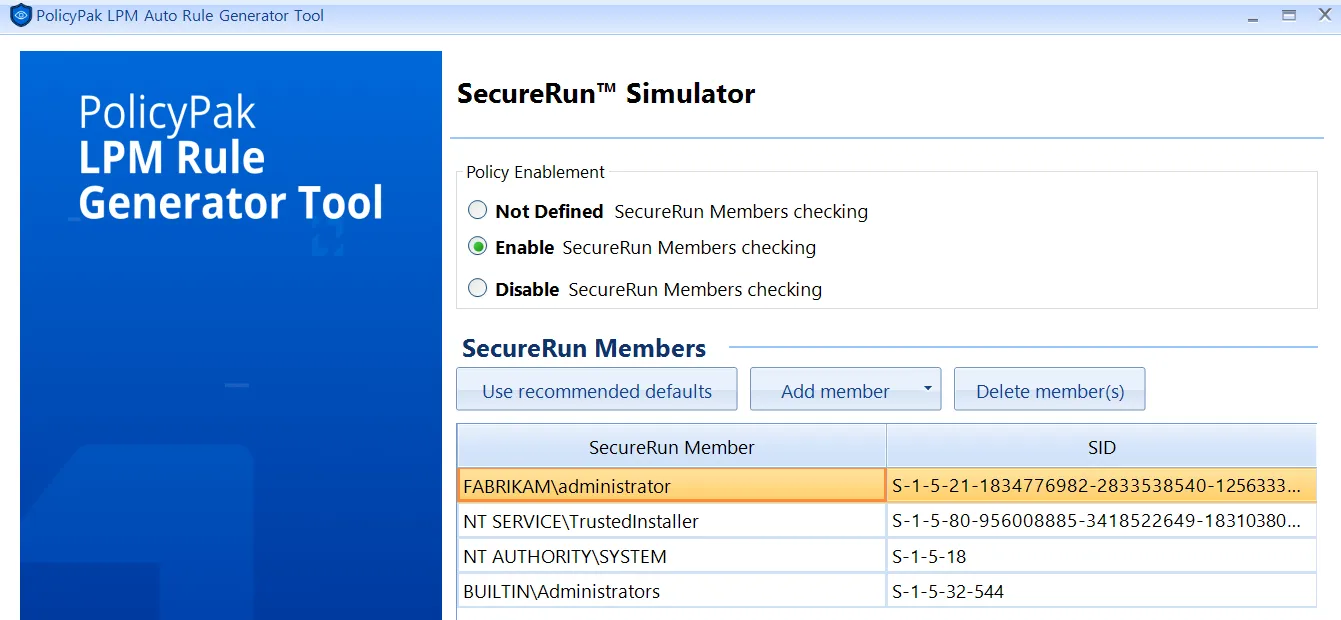The height and width of the screenshot is (620, 1341).
Task: Select the Not Defined policy option
Action: coord(477,210)
